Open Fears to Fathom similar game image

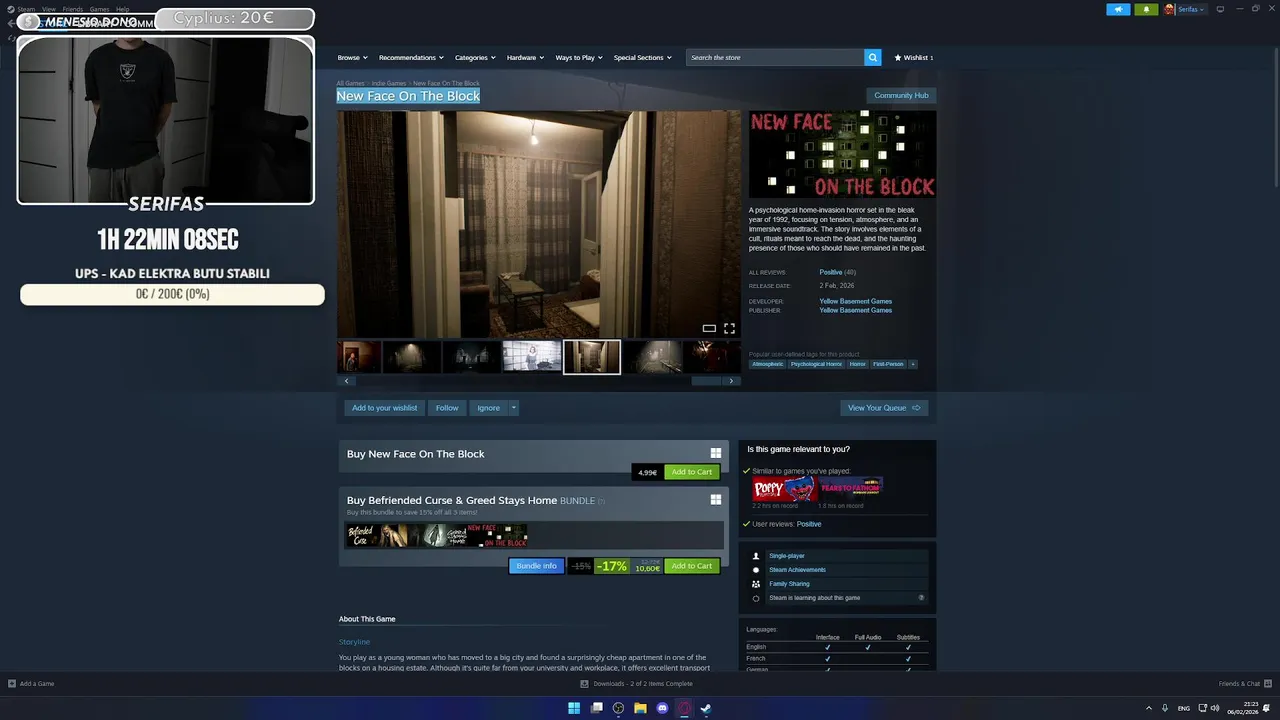tap(850, 489)
